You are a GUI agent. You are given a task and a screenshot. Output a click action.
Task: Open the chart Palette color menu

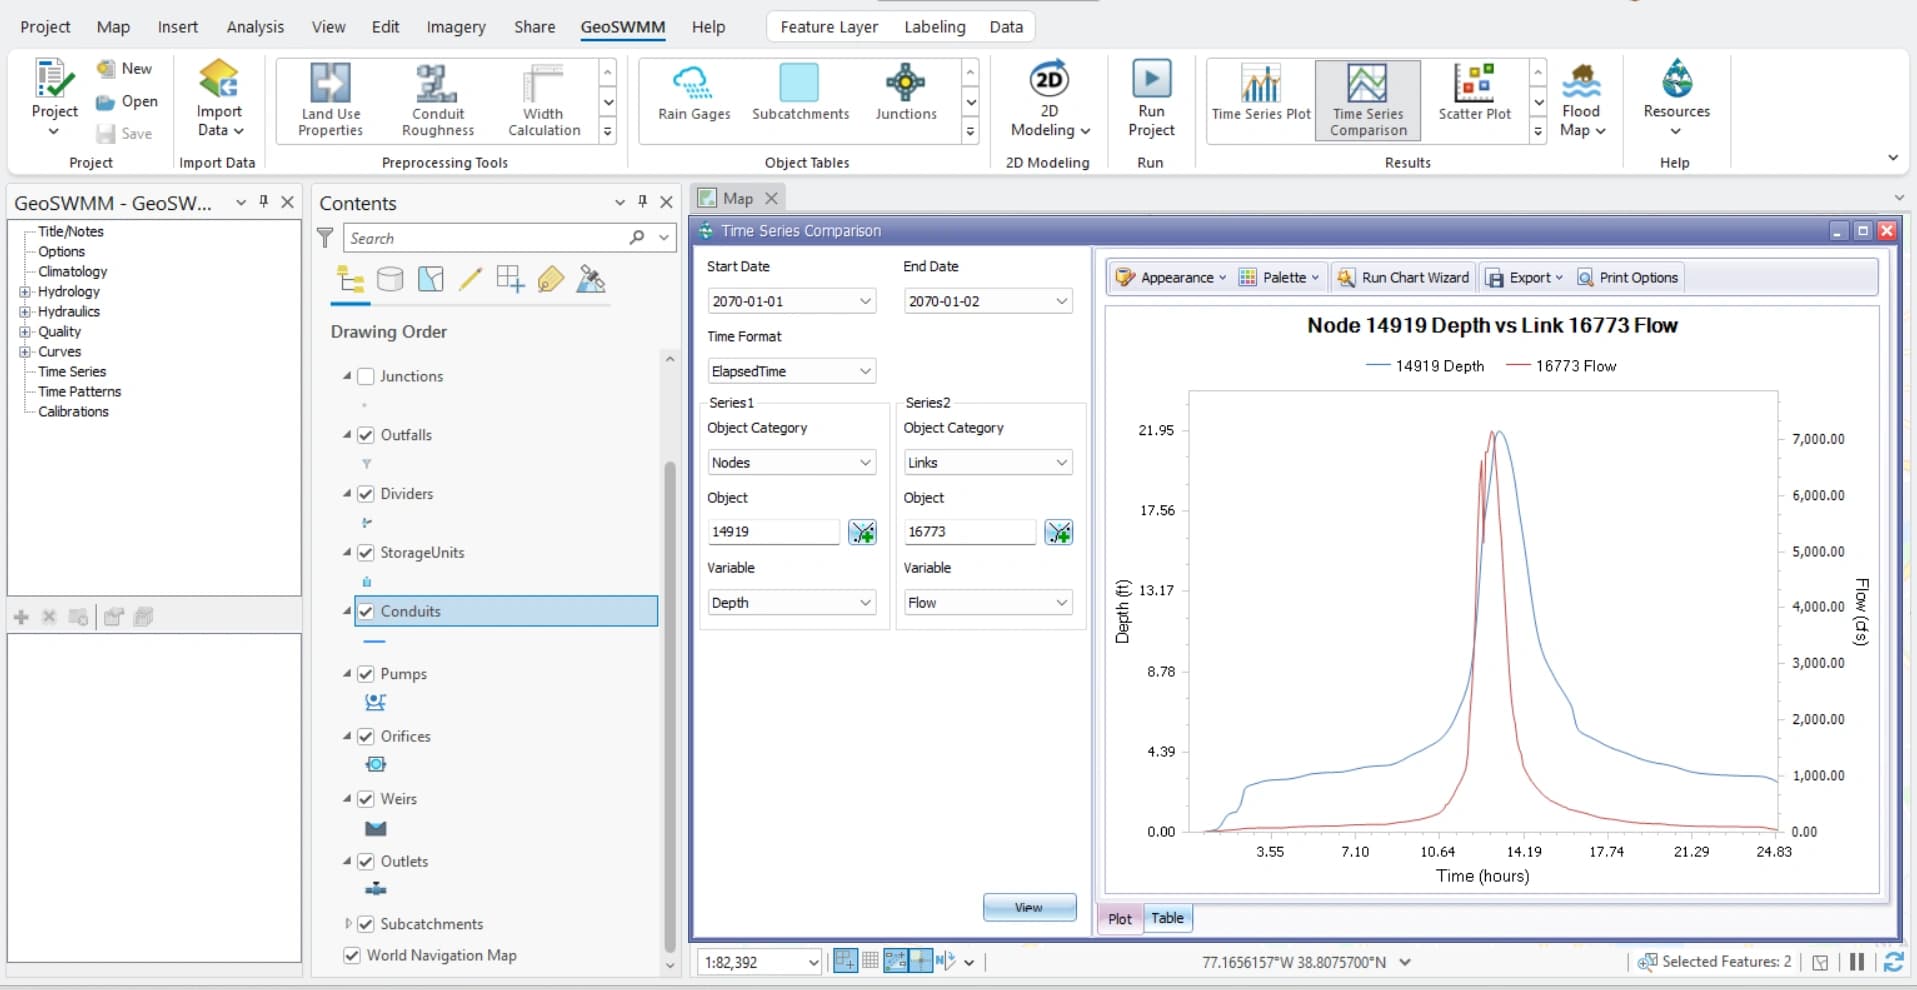(1280, 278)
